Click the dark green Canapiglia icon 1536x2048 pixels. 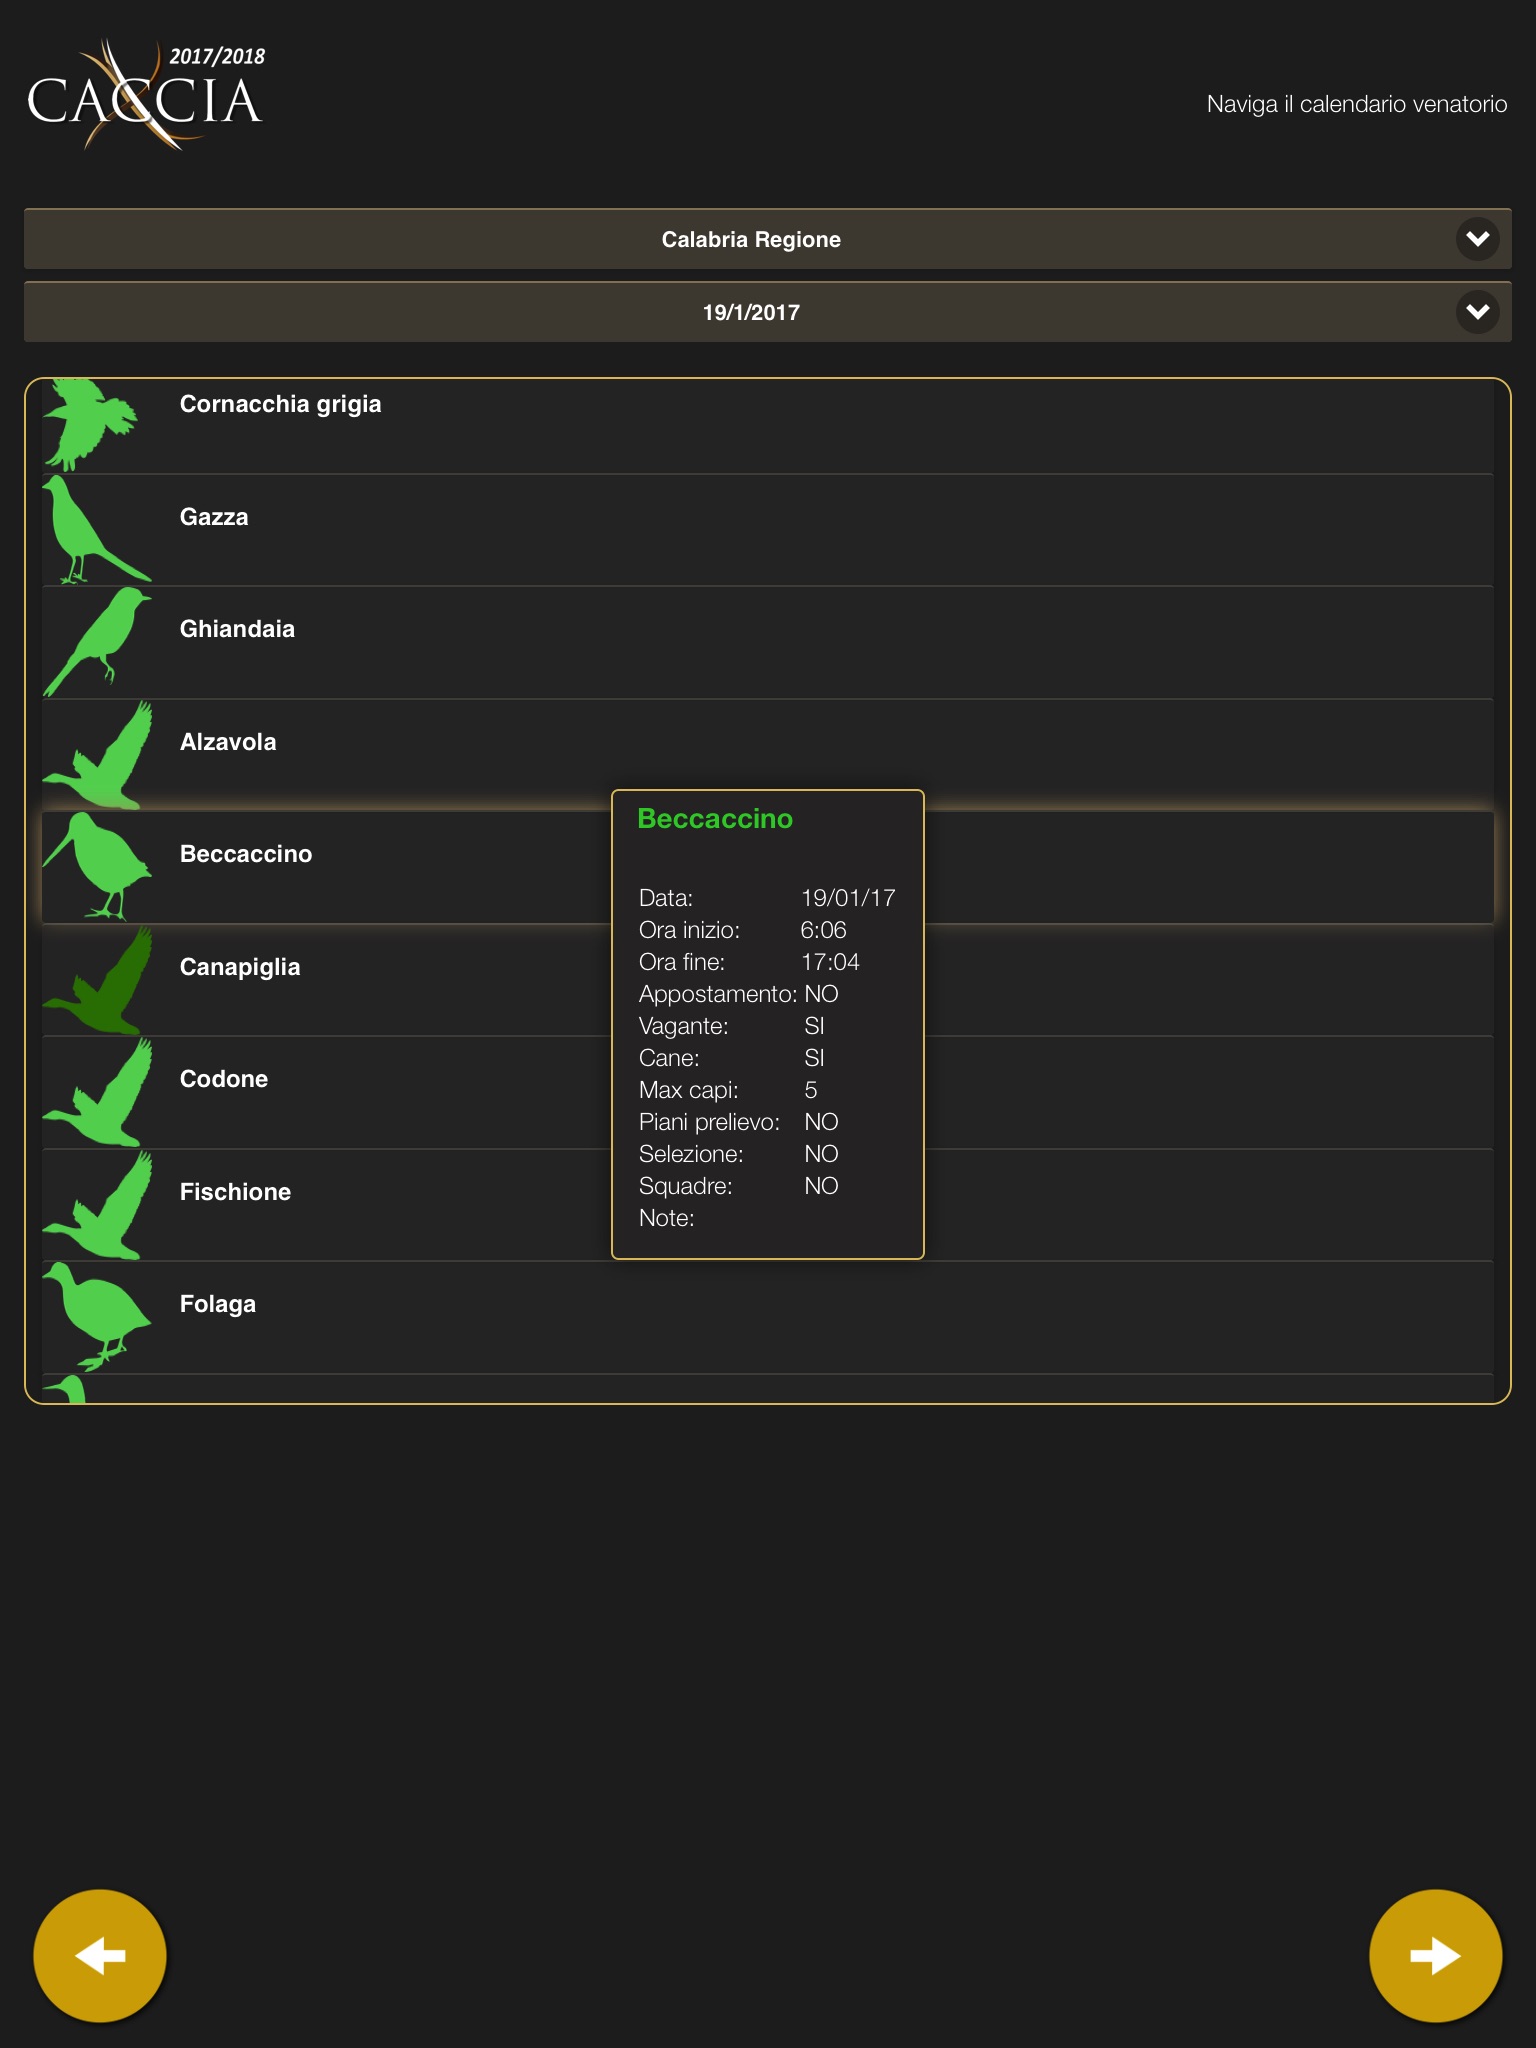point(97,980)
